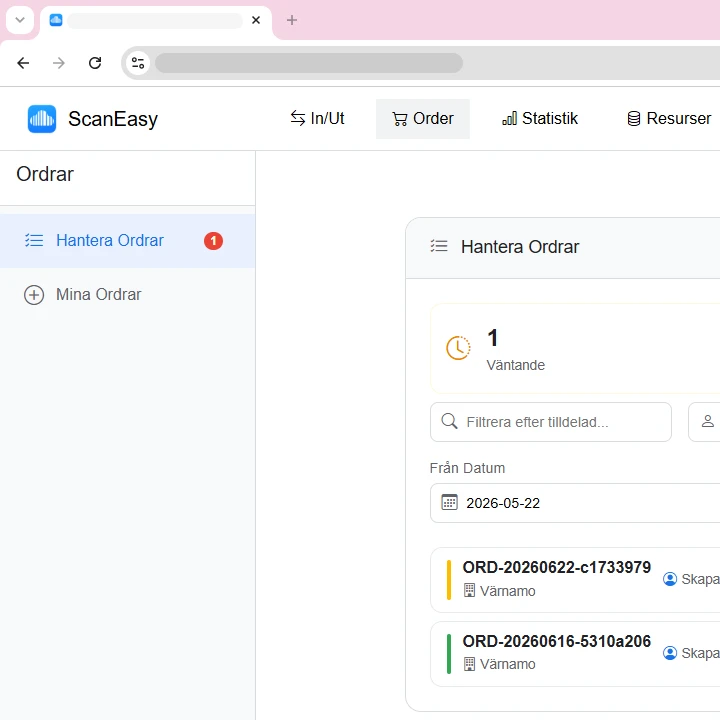
Task: Click the Ordrar sidebar heading
Action: [45, 174]
